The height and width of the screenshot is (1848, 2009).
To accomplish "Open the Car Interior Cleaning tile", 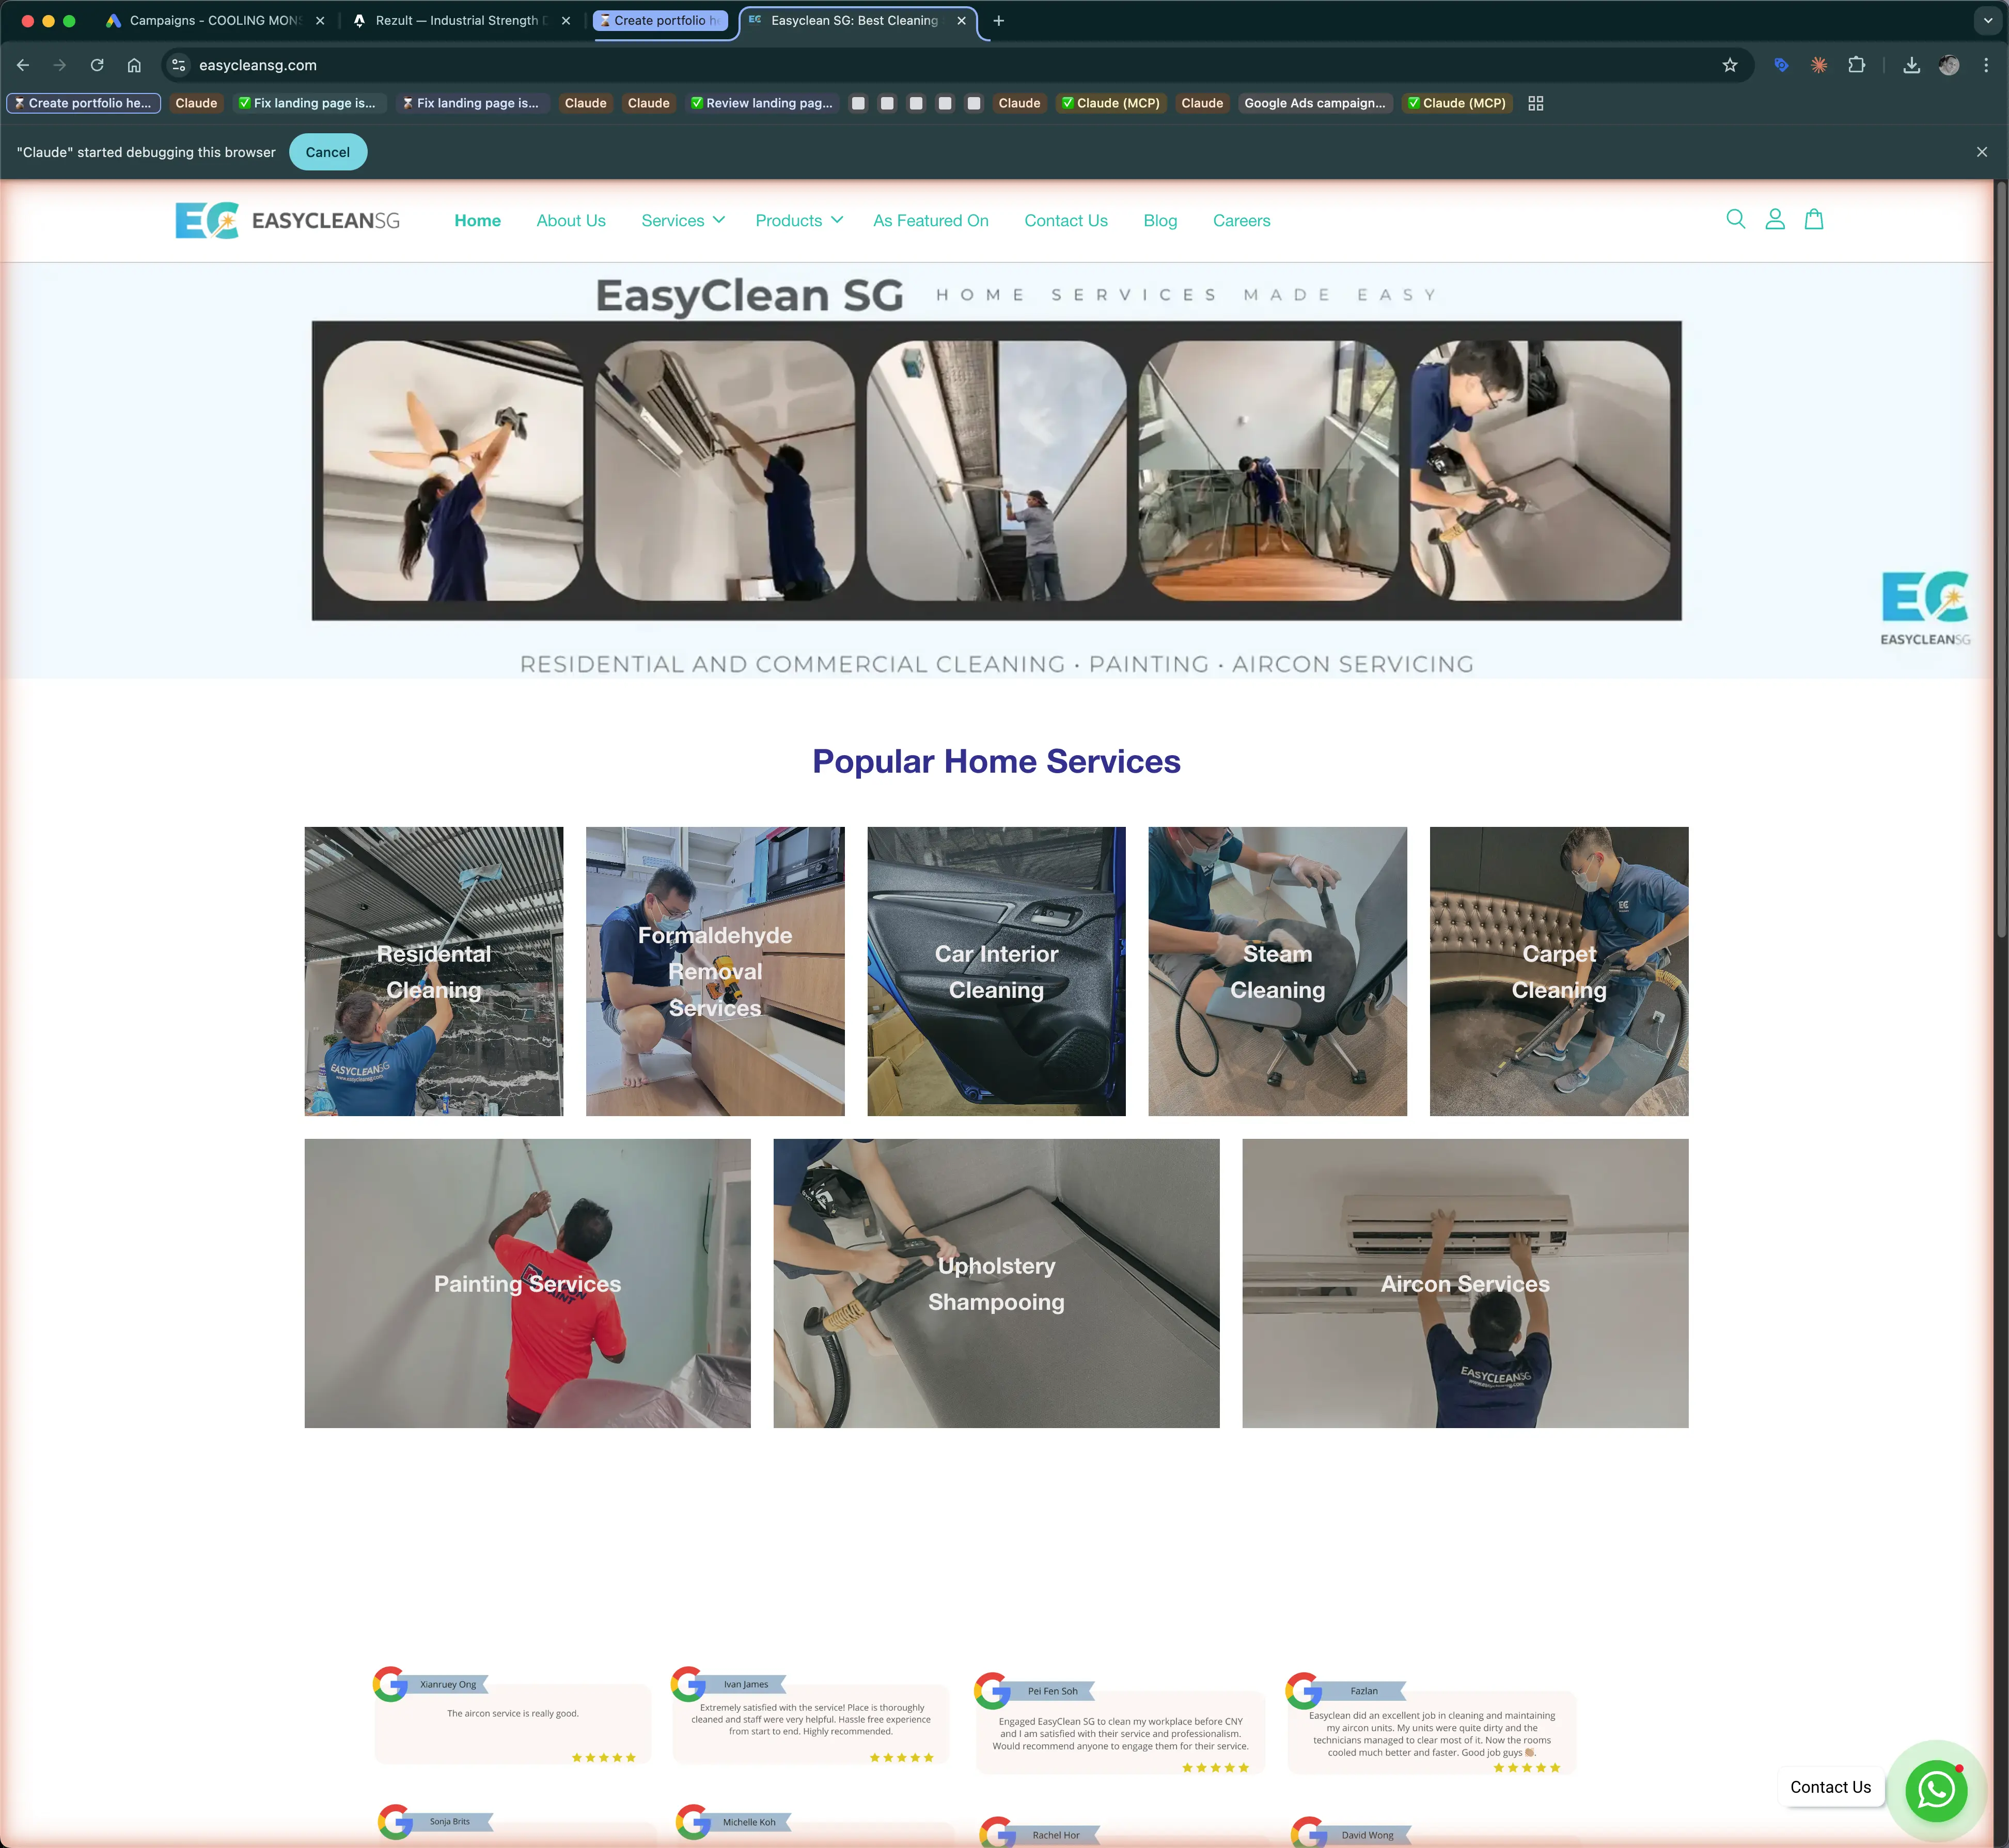I will 996,971.
